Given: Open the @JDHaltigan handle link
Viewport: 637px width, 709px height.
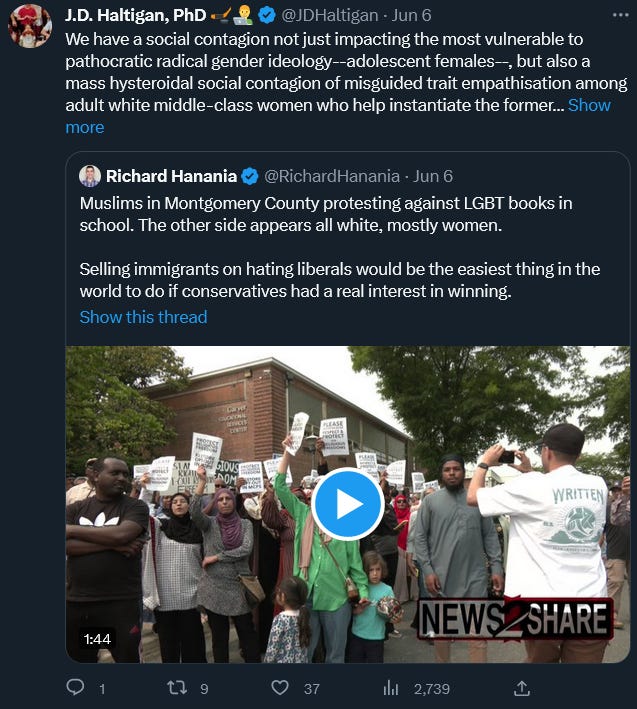Looking at the screenshot, I should (330, 15).
